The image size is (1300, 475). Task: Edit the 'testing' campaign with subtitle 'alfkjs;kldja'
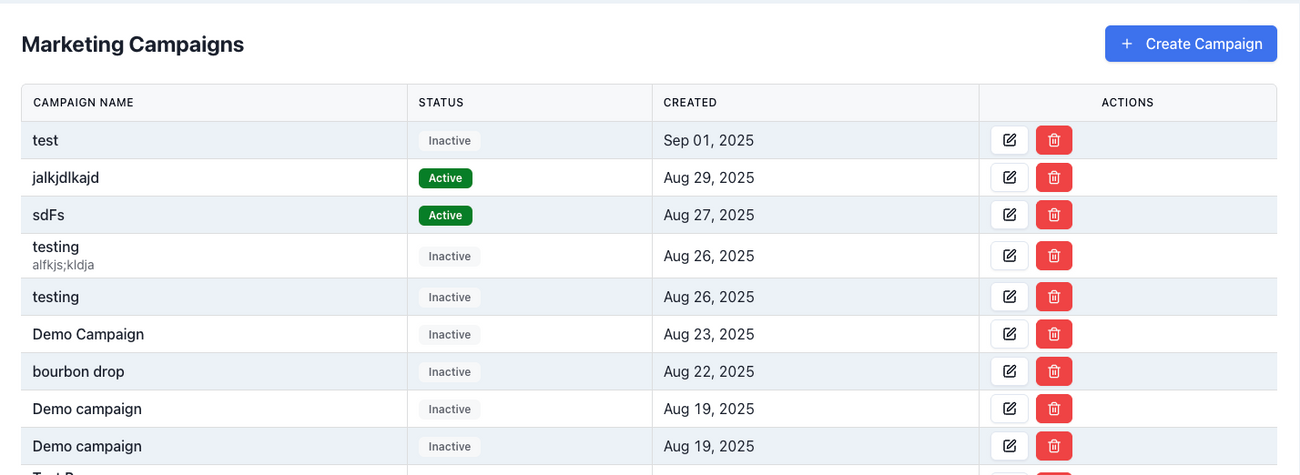pyautogui.click(x=1009, y=256)
